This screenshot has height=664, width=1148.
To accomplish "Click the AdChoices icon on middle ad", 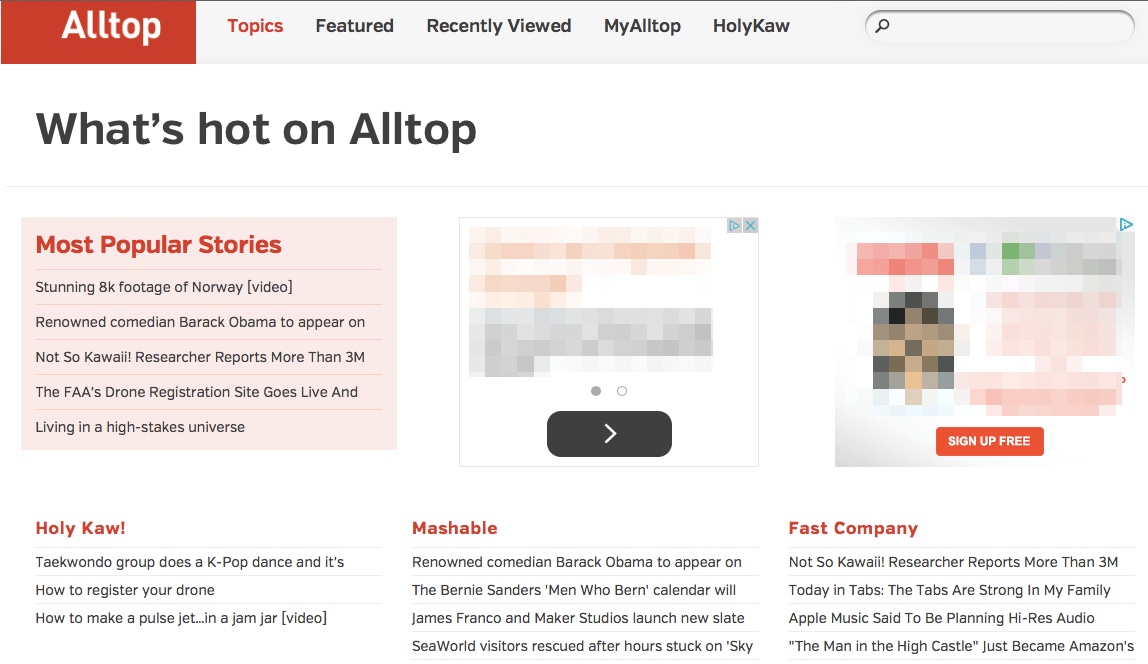I will 735,225.
